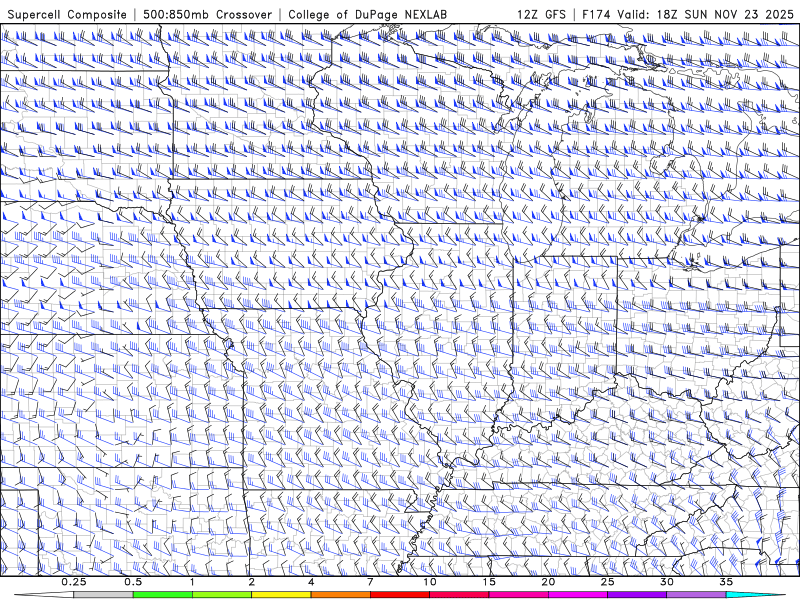Click the "Supercell Composite" title text
The image size is (800, 600).
coord(67,14)
